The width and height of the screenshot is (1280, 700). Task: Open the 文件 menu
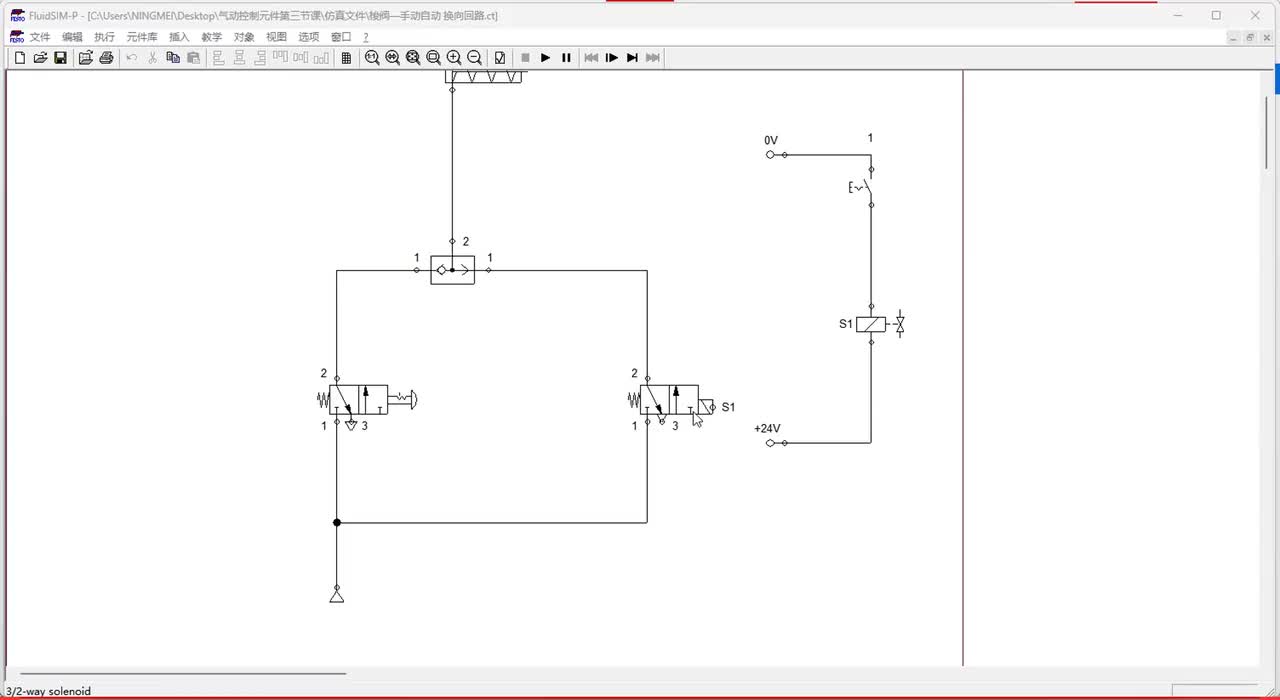[40, 37]
